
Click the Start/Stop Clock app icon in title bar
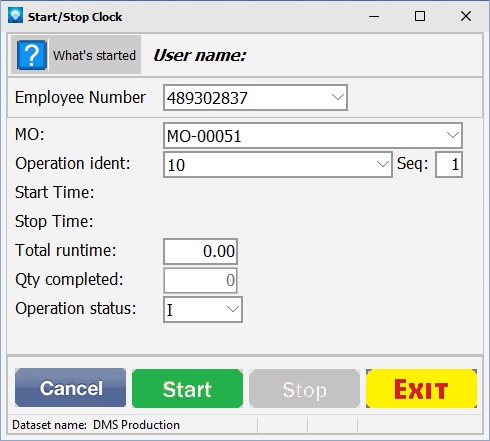point(15,16)
